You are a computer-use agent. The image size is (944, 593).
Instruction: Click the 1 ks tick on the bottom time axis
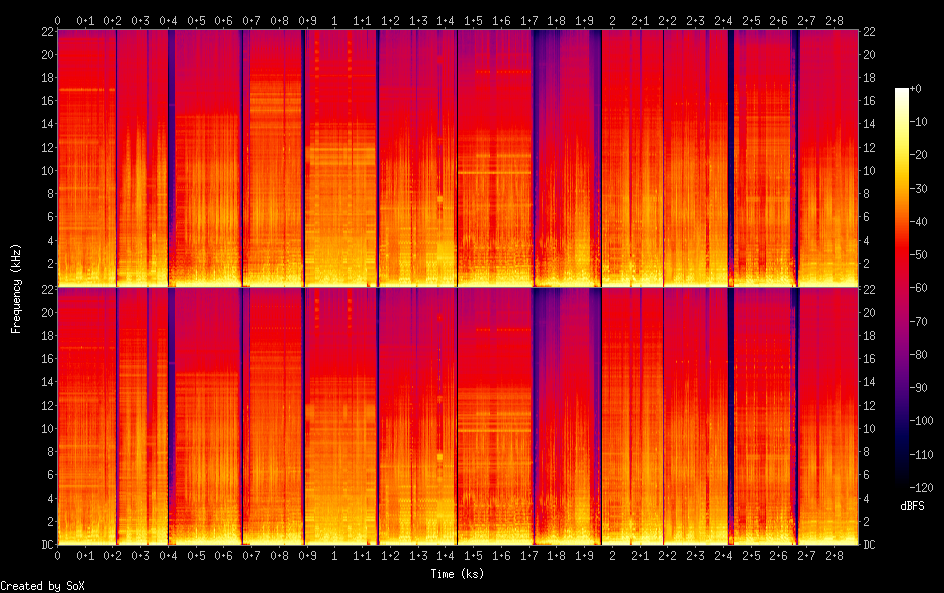tap(334, 555)
